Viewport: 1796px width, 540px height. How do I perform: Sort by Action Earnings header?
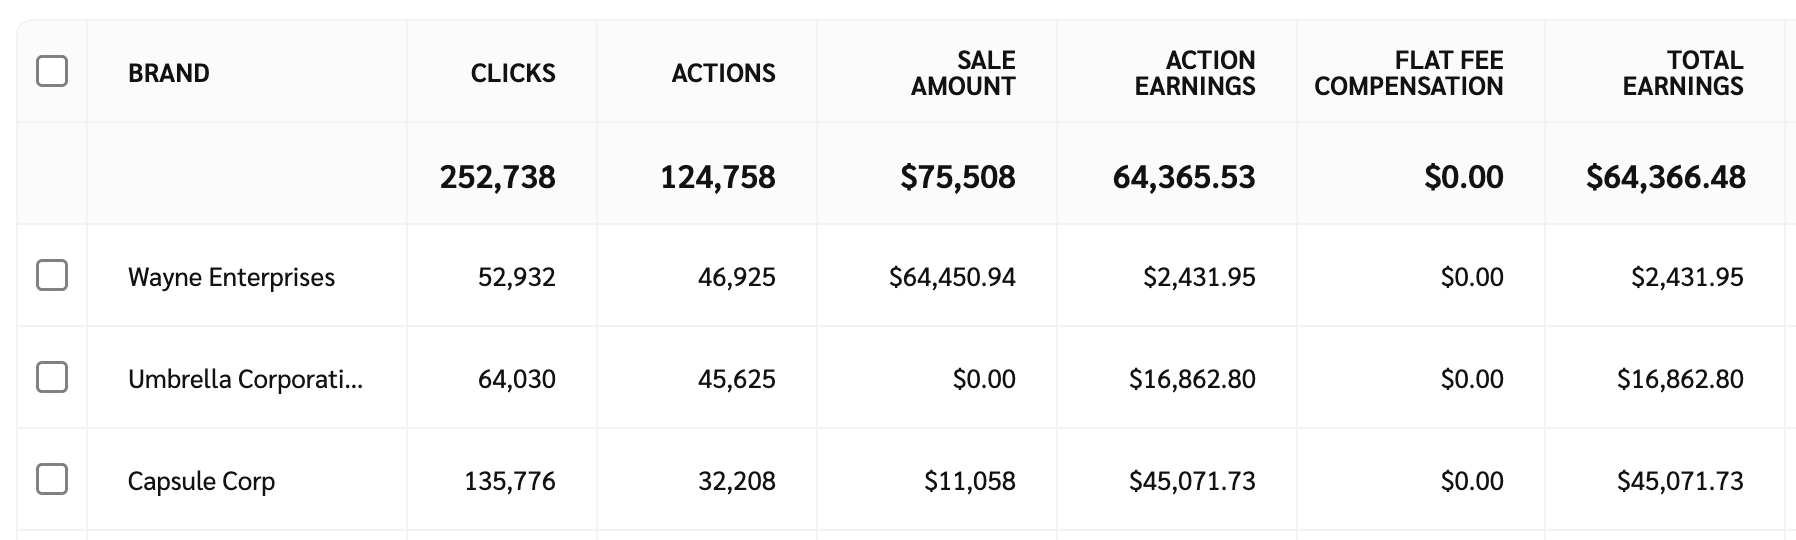[x=1195, y=73]
